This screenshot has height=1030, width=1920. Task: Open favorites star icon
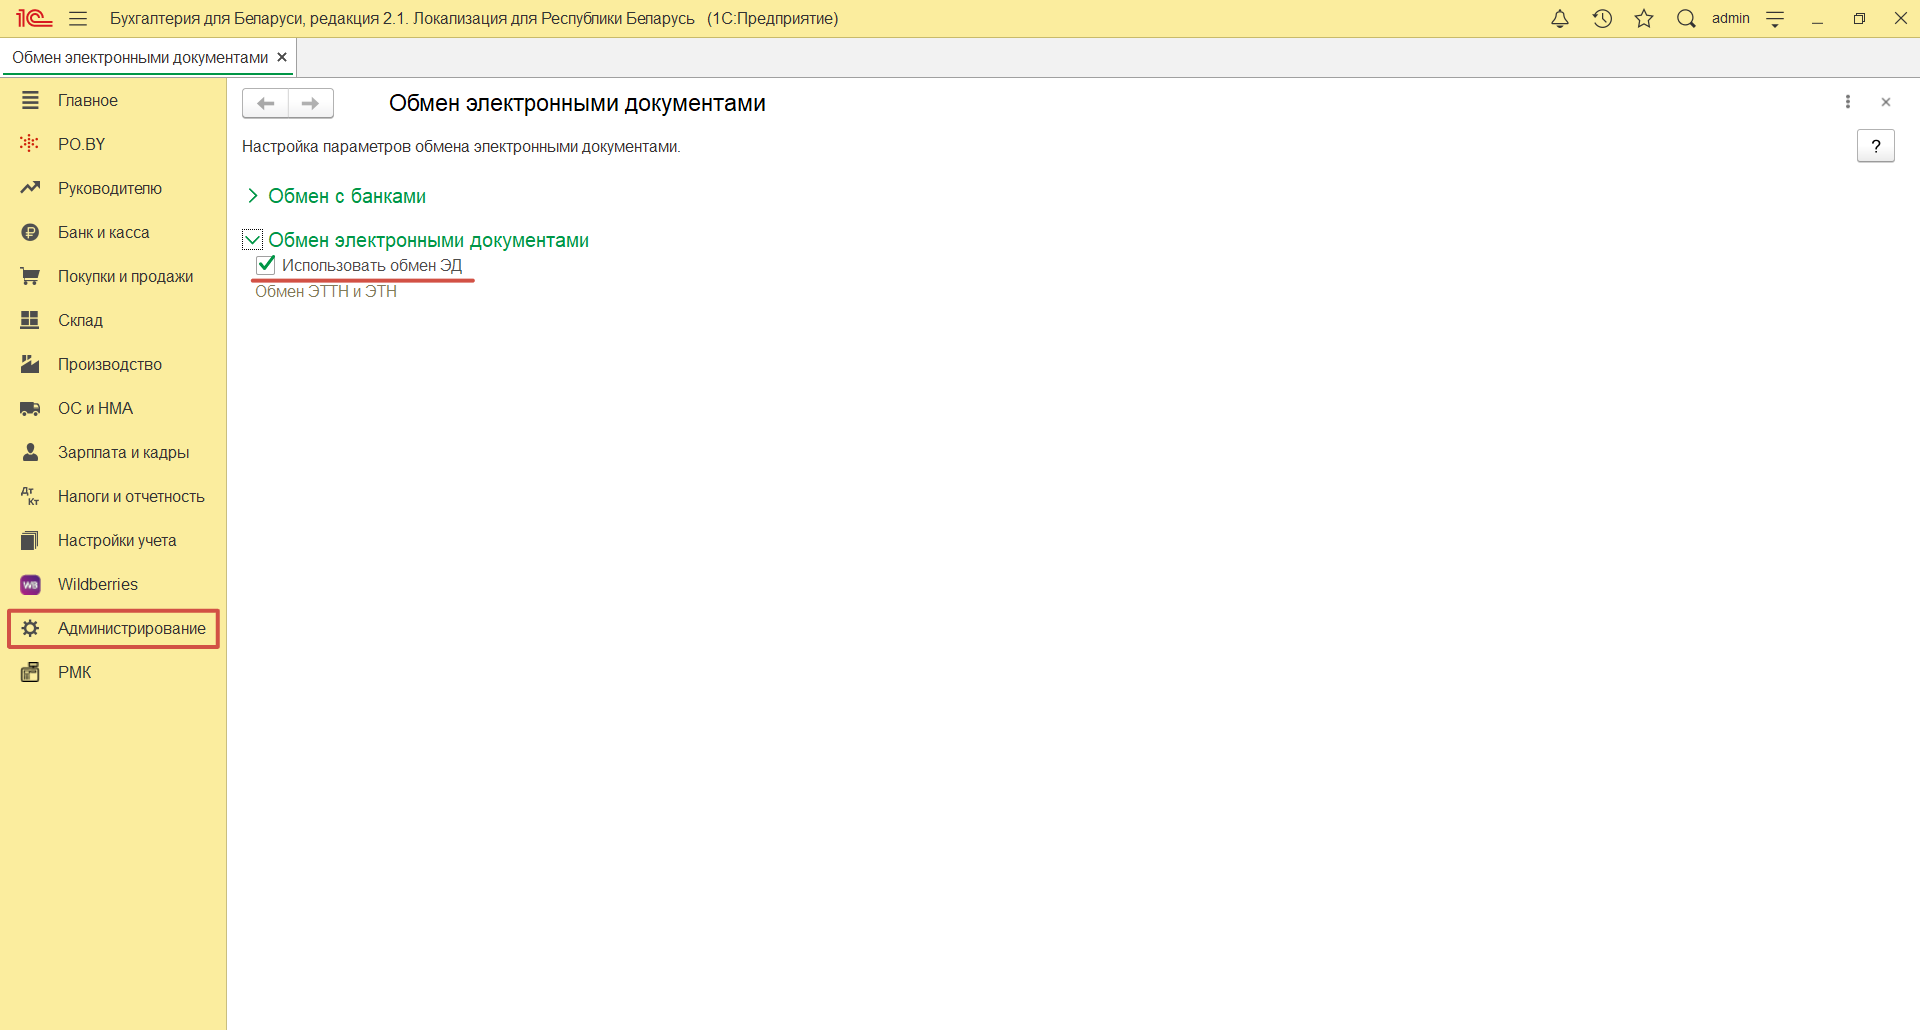point(1644,18)
